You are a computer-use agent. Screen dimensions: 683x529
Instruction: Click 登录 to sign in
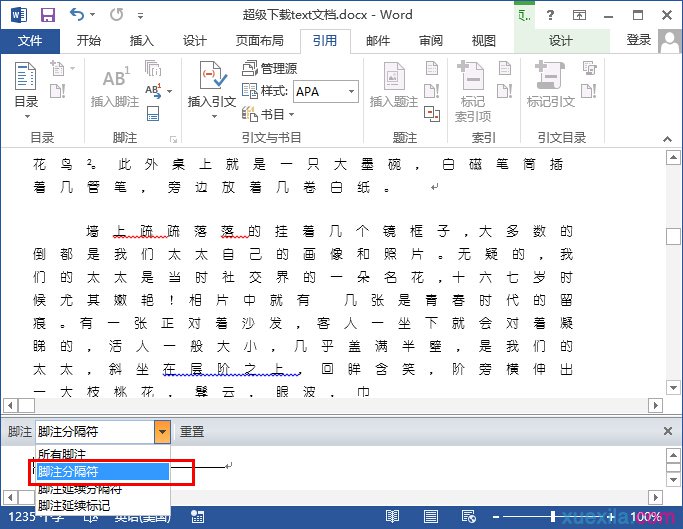pos(639,40)
